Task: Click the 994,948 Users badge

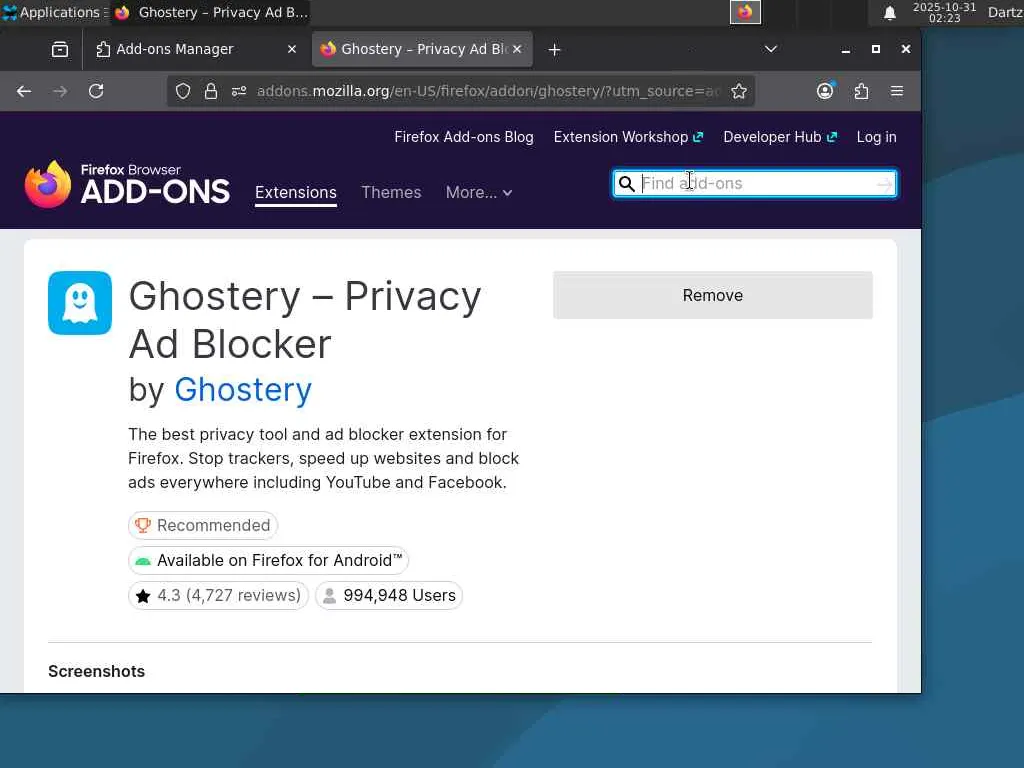Action: pos(389,596)
